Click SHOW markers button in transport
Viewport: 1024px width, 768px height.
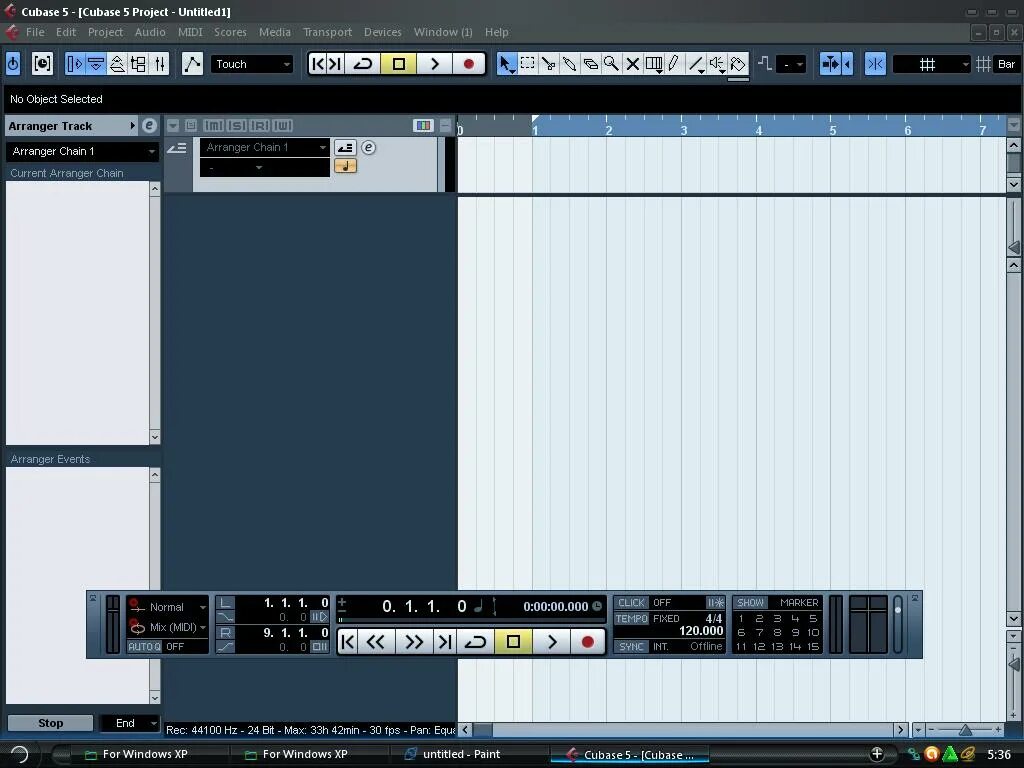pyautogui.click(x=750, y=603)
